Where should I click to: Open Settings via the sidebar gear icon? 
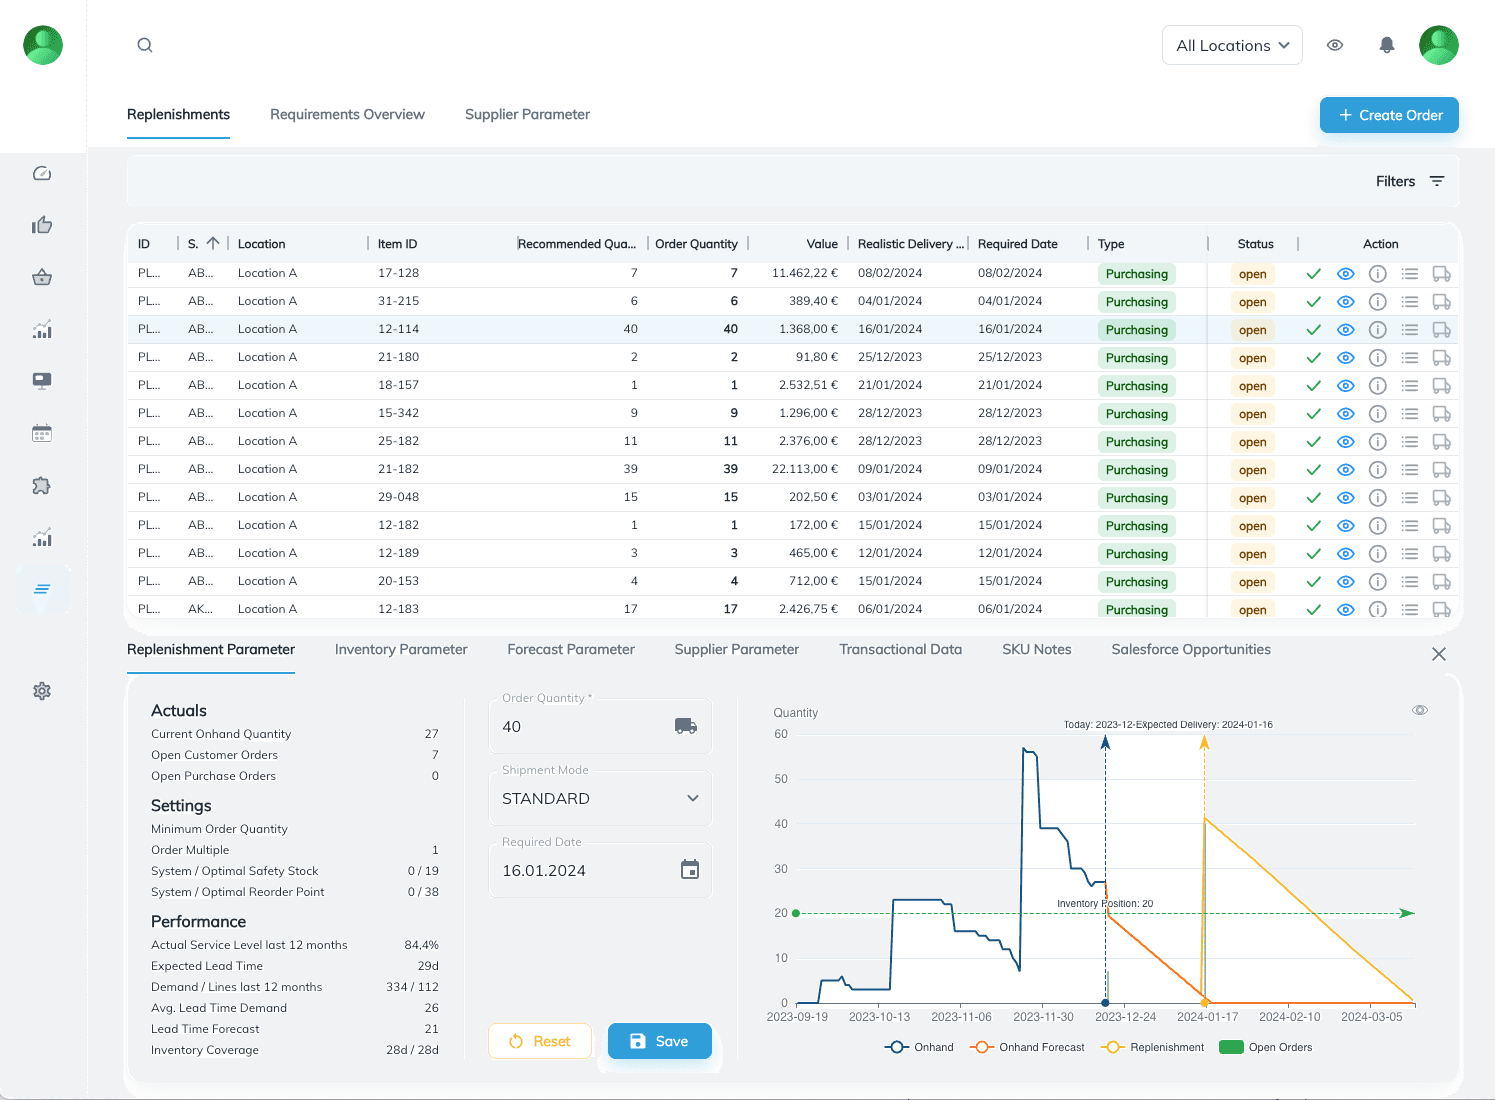(41, 690)
